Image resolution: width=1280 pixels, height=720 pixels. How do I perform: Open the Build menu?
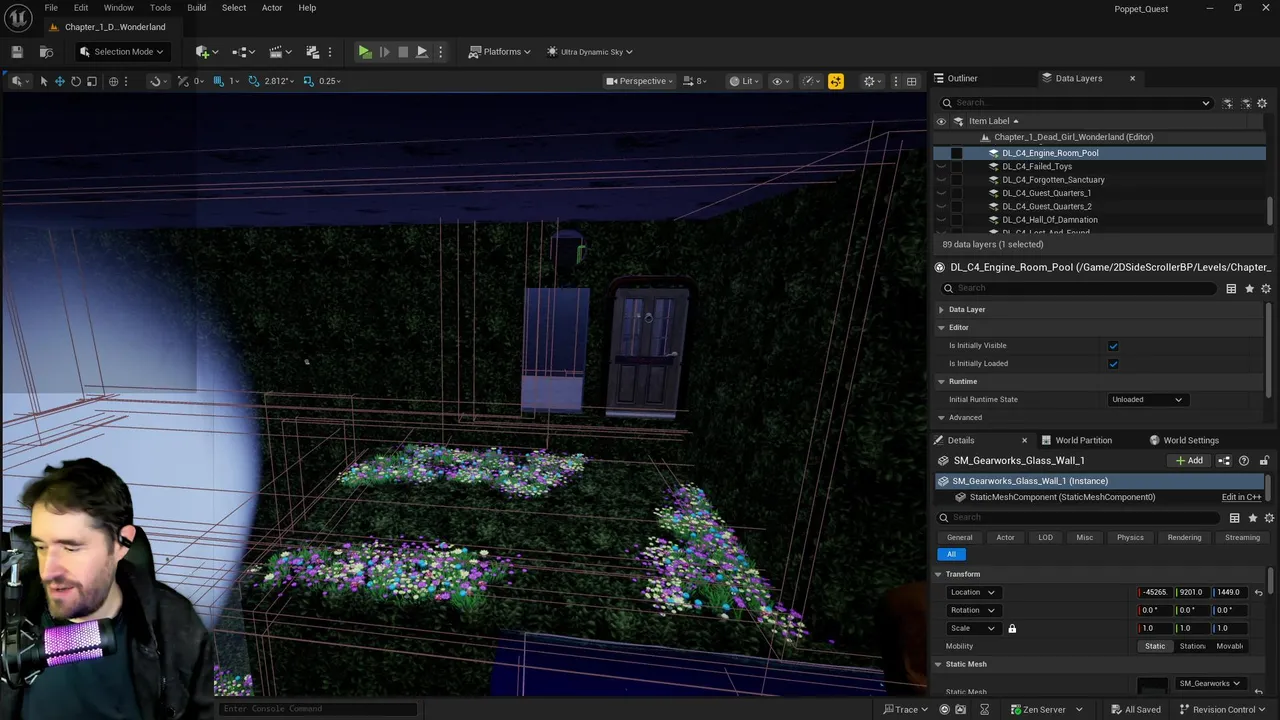[196, 8]
